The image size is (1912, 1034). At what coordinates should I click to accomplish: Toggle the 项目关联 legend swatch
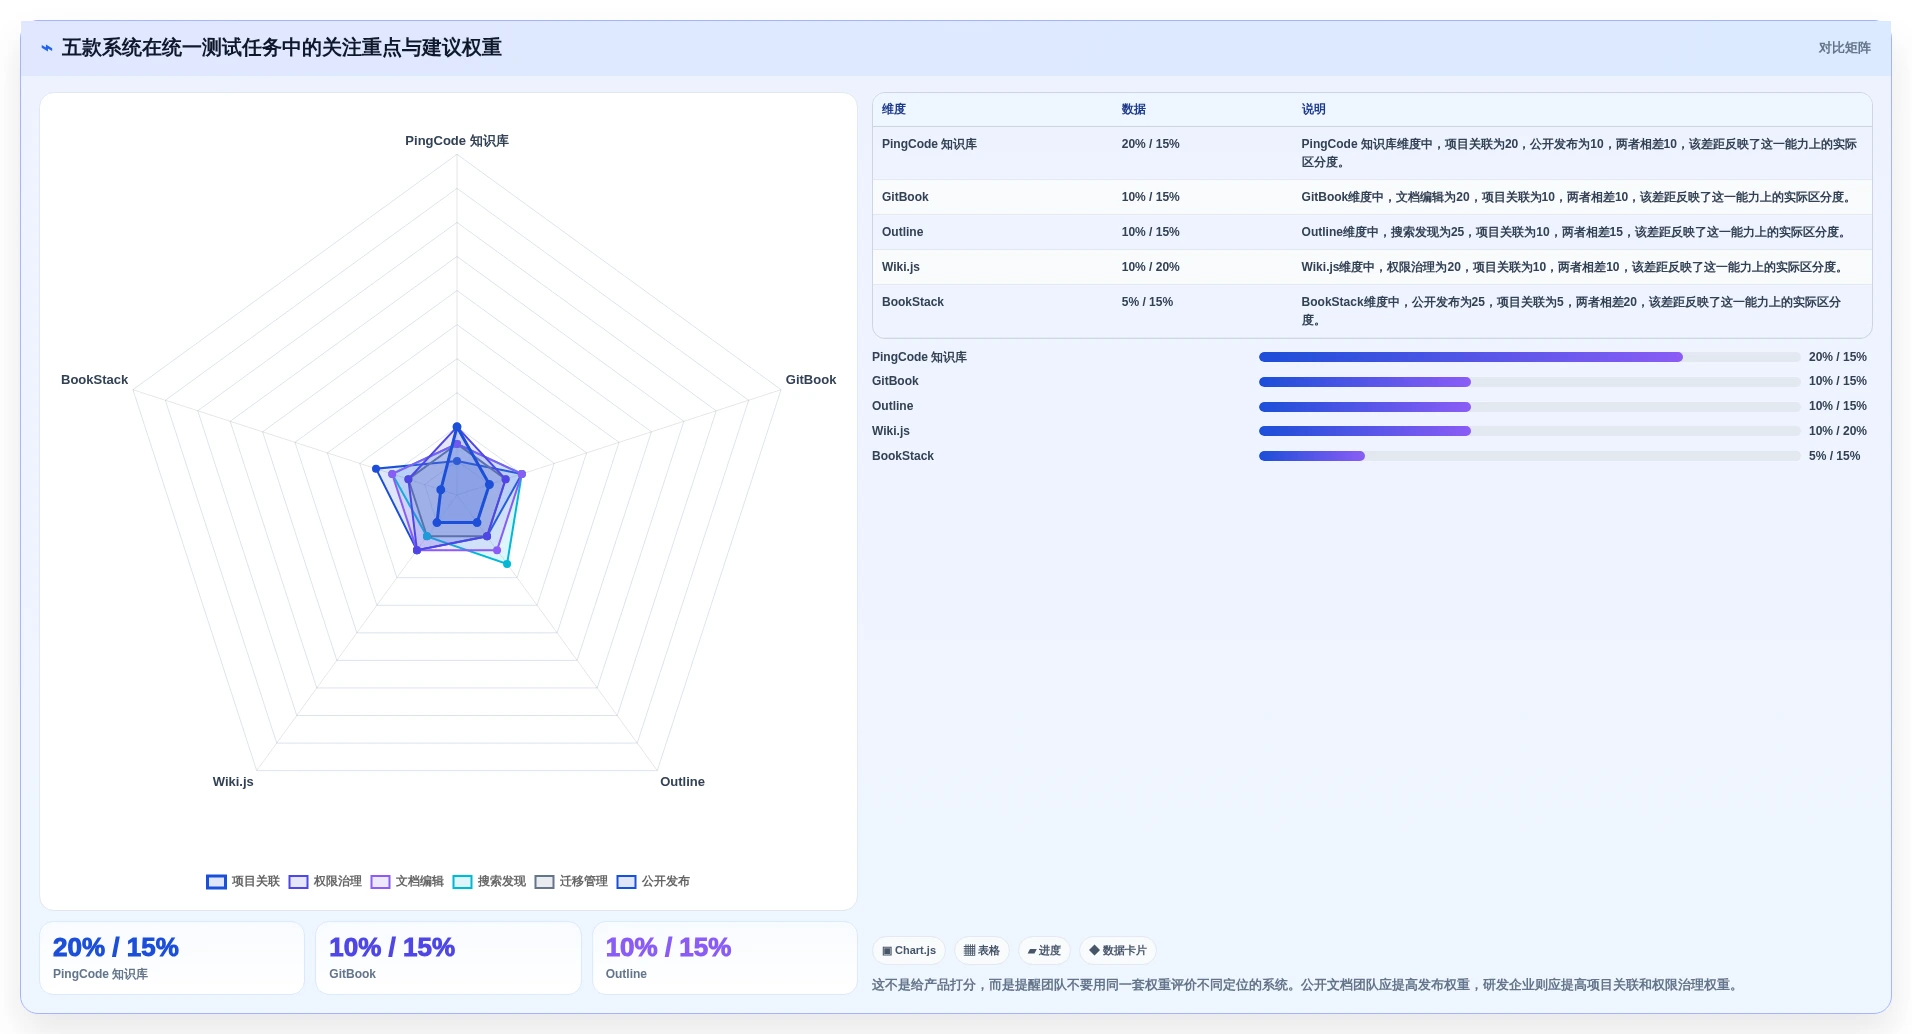point(216,882)
